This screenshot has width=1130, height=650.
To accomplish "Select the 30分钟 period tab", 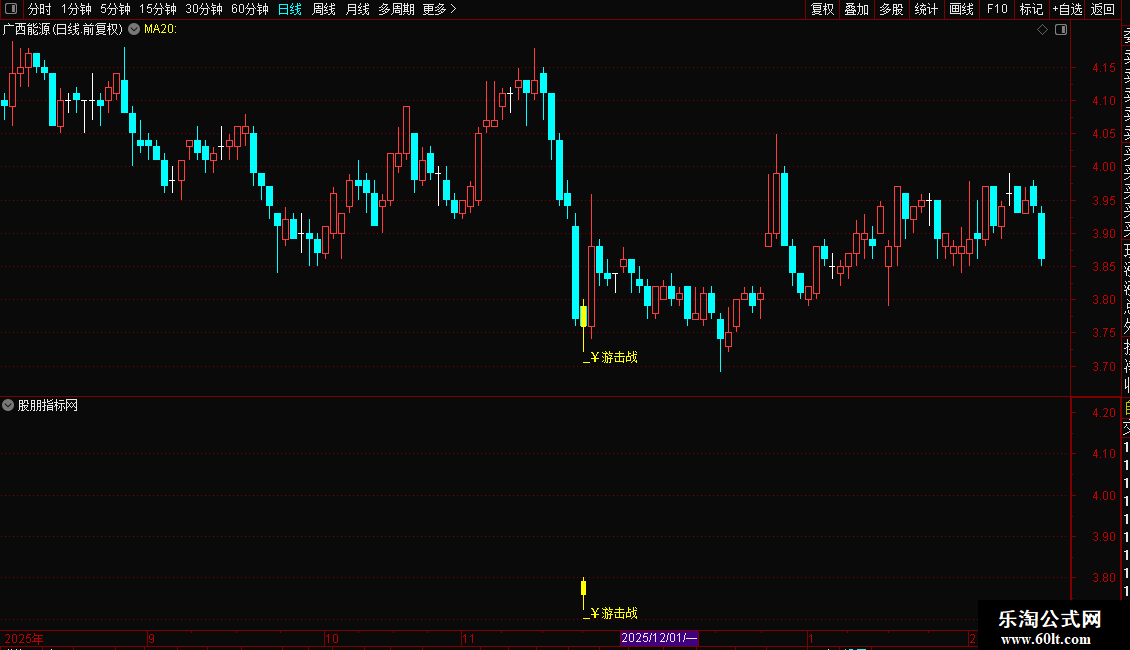I will 203,9.
